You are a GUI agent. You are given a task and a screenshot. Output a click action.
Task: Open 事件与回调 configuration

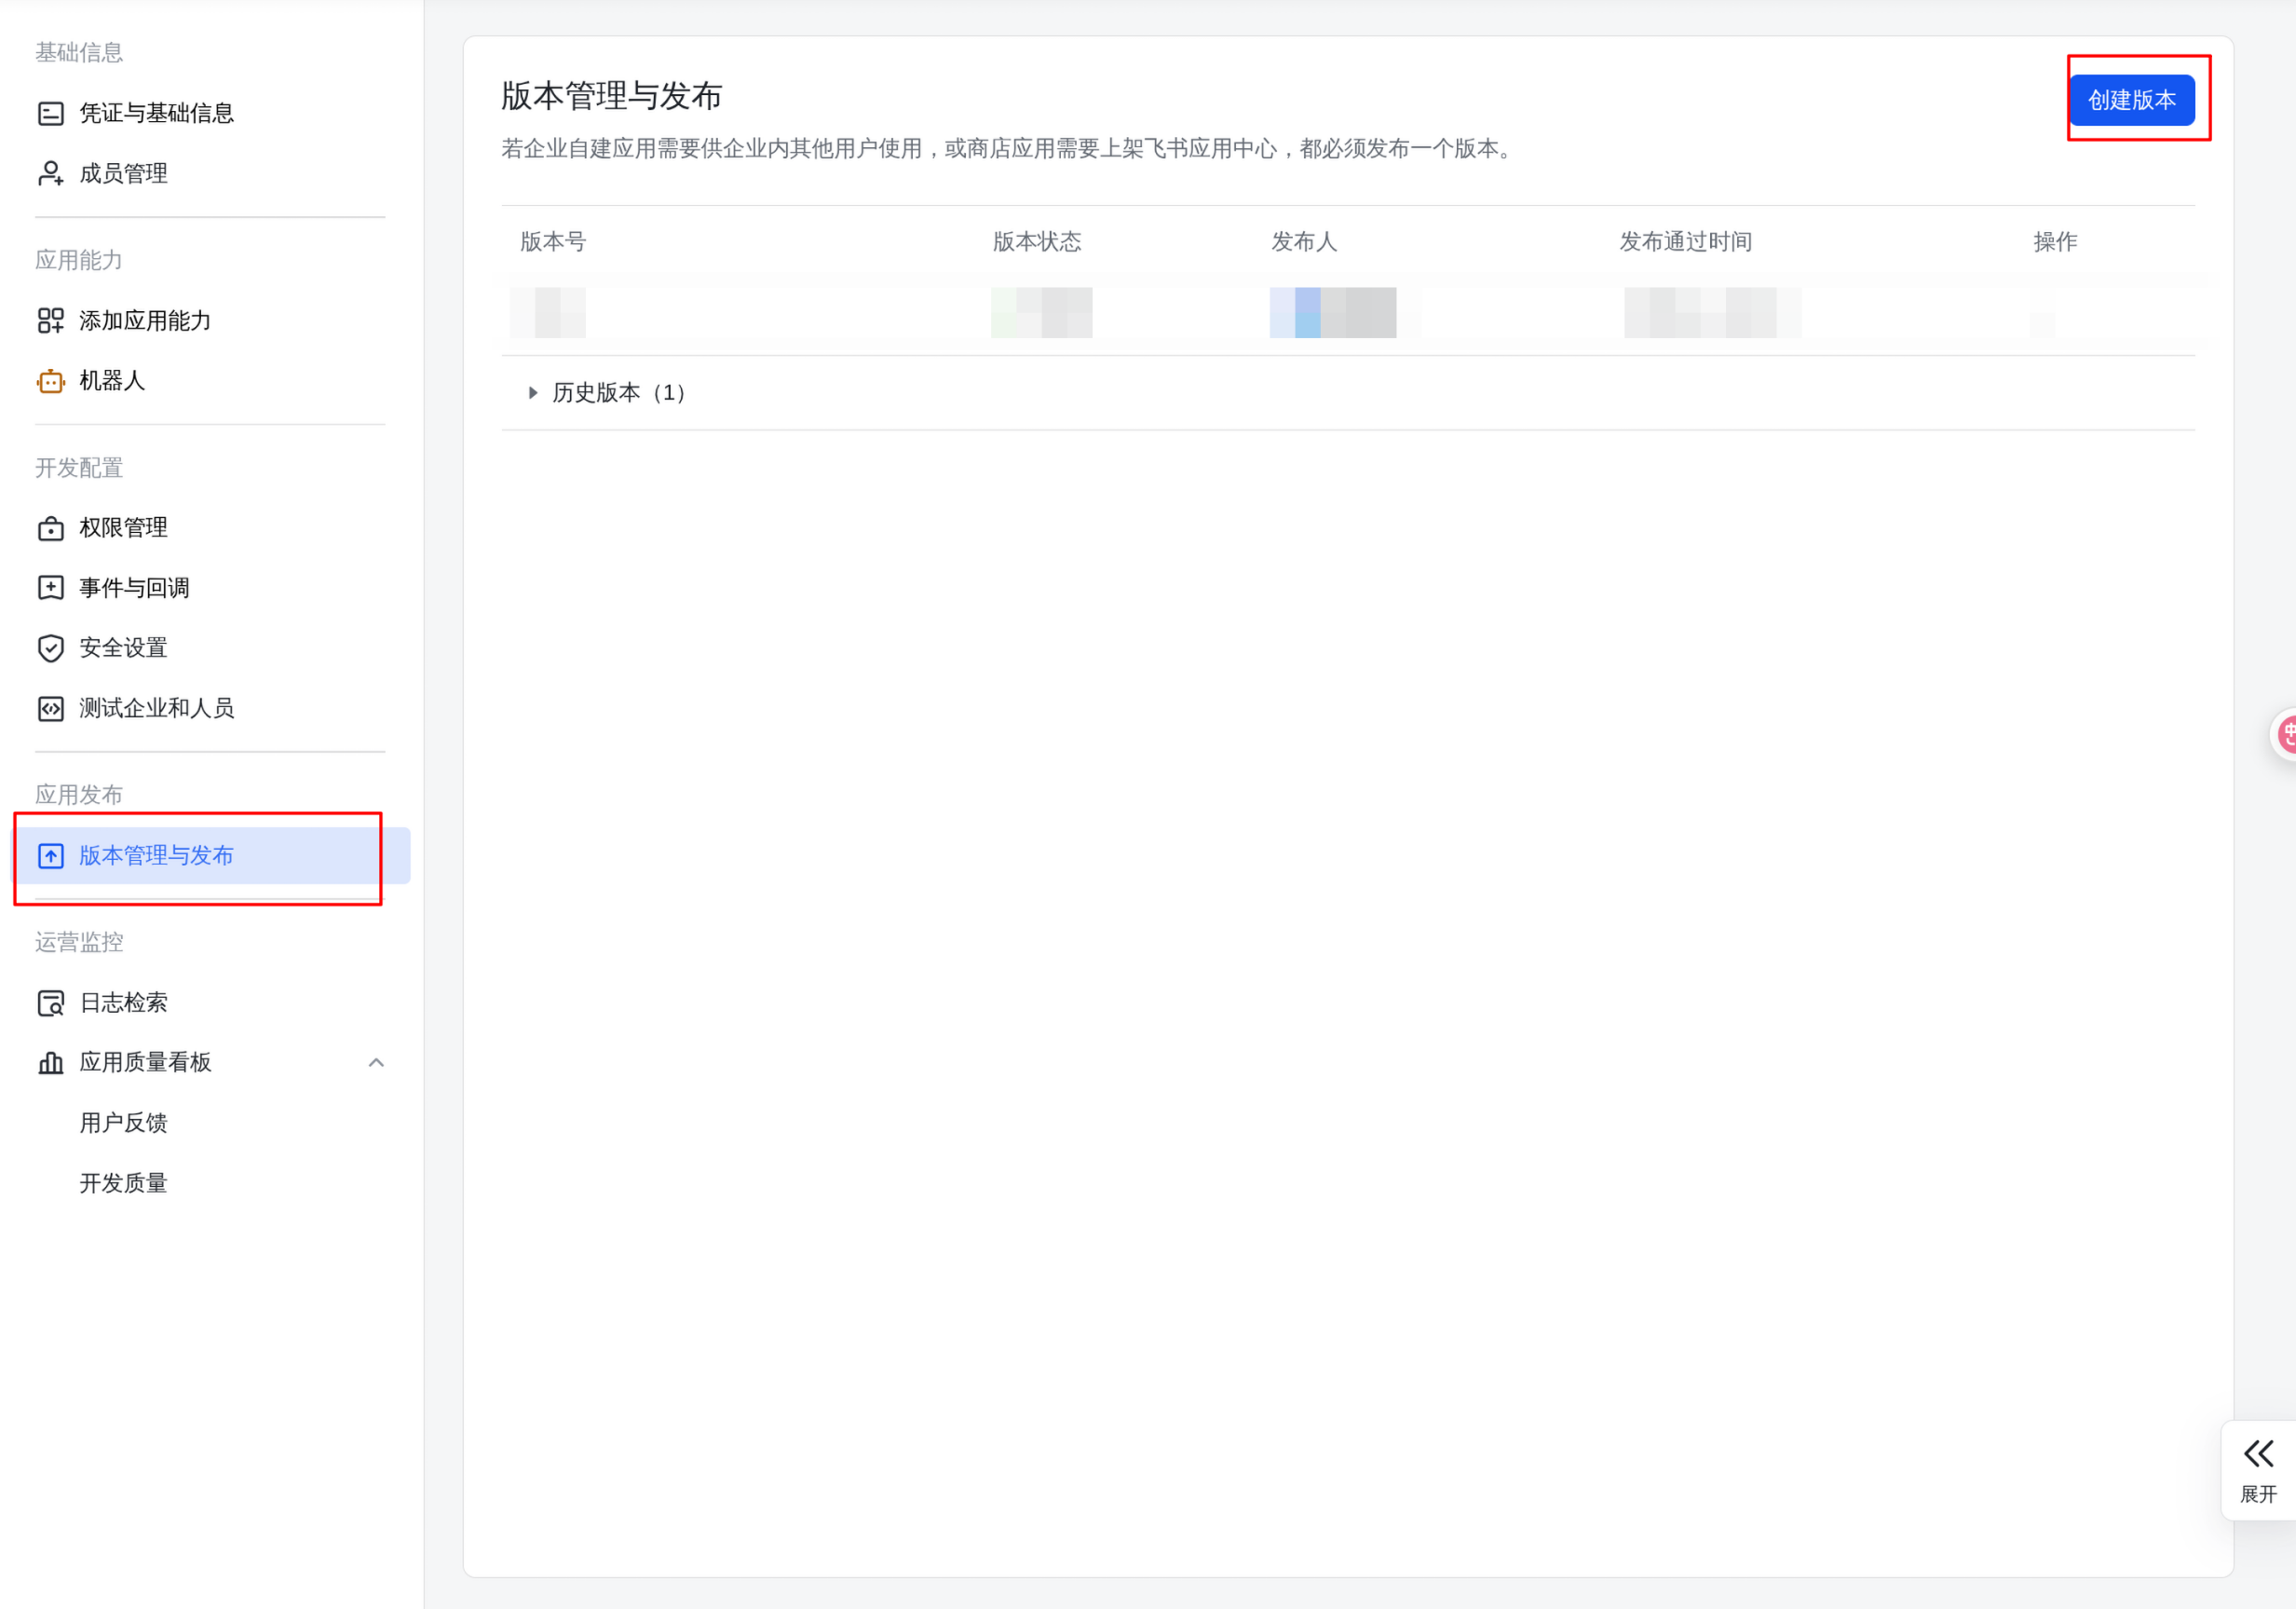click(x=134, y=588)
